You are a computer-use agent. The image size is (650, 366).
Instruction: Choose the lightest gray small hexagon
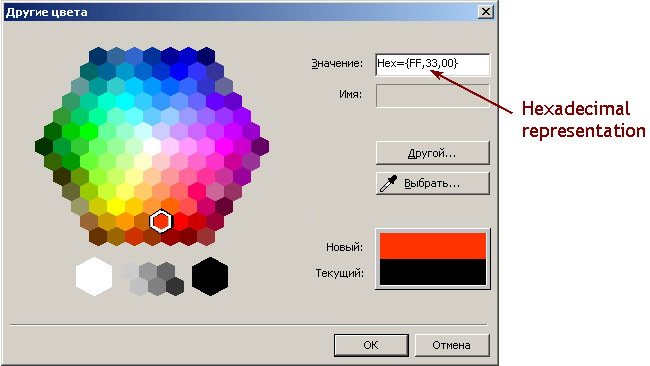(130, 271)
